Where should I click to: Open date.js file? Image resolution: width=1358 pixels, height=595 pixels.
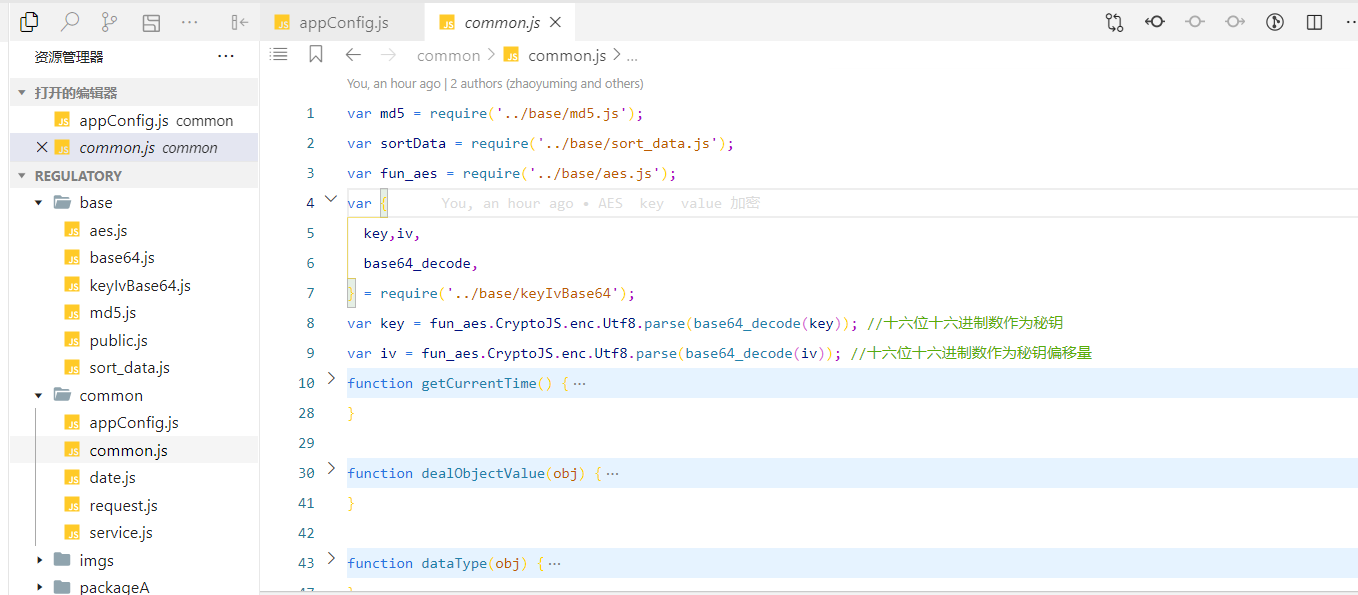[x=112, y=478]
